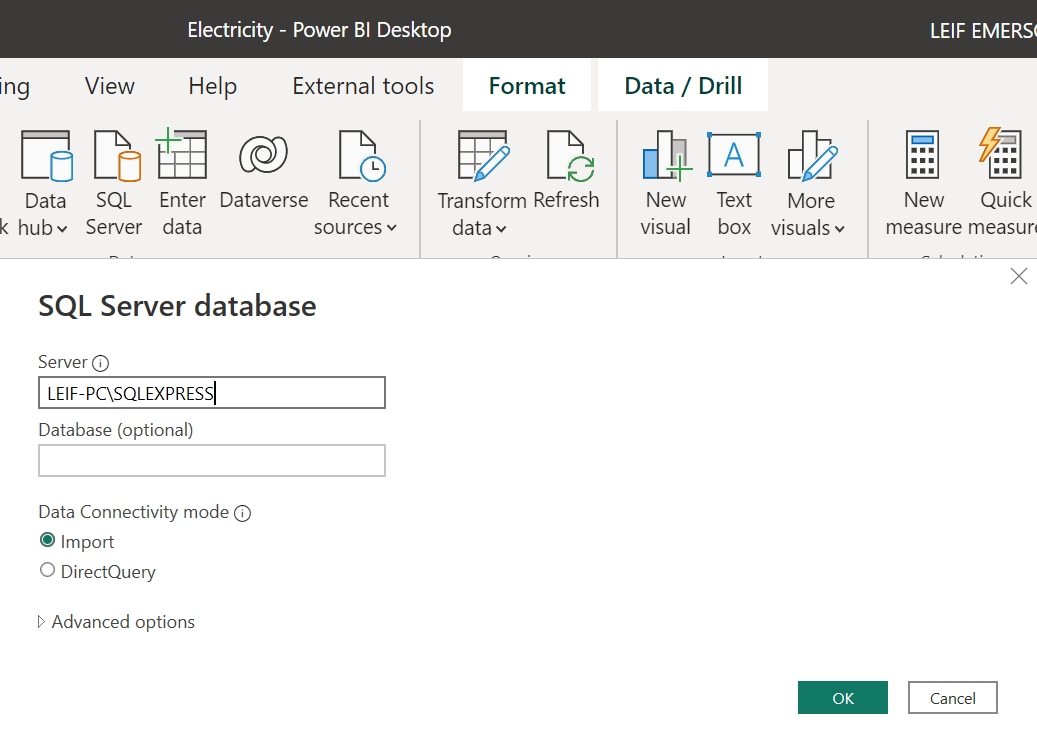
Task: Switch to the Format tab
Action: coord(527,86)
